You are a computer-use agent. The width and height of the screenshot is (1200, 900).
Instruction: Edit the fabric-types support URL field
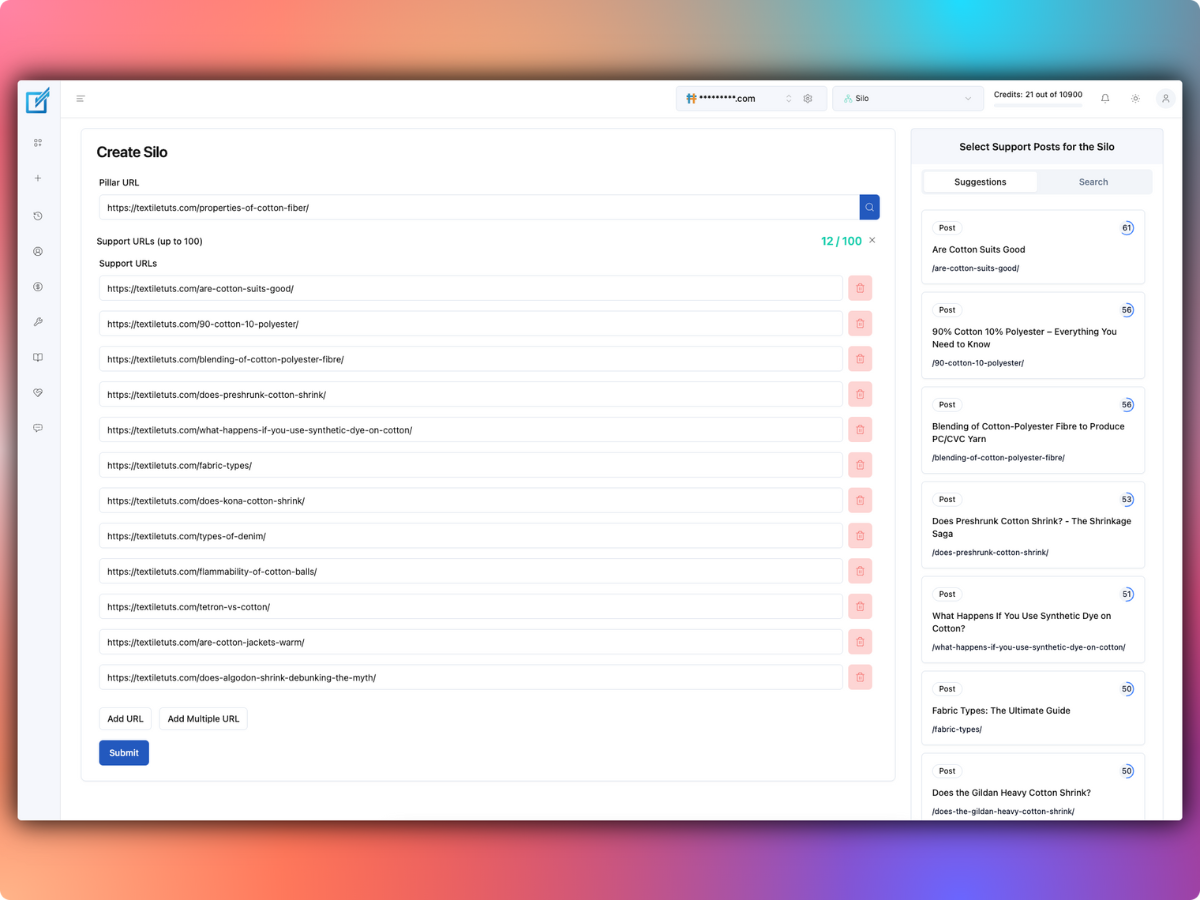(471, 465)
